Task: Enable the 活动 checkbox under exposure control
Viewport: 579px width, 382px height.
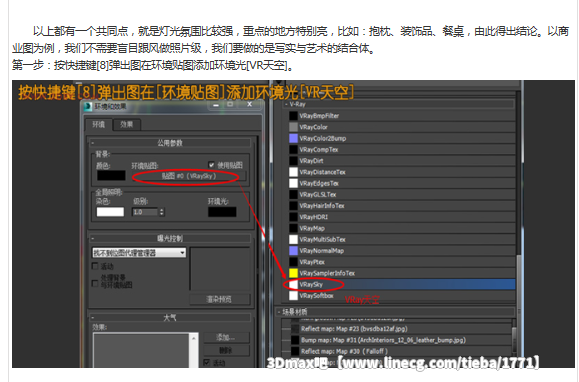Action: pyautogui.click(x=95, y=266)
